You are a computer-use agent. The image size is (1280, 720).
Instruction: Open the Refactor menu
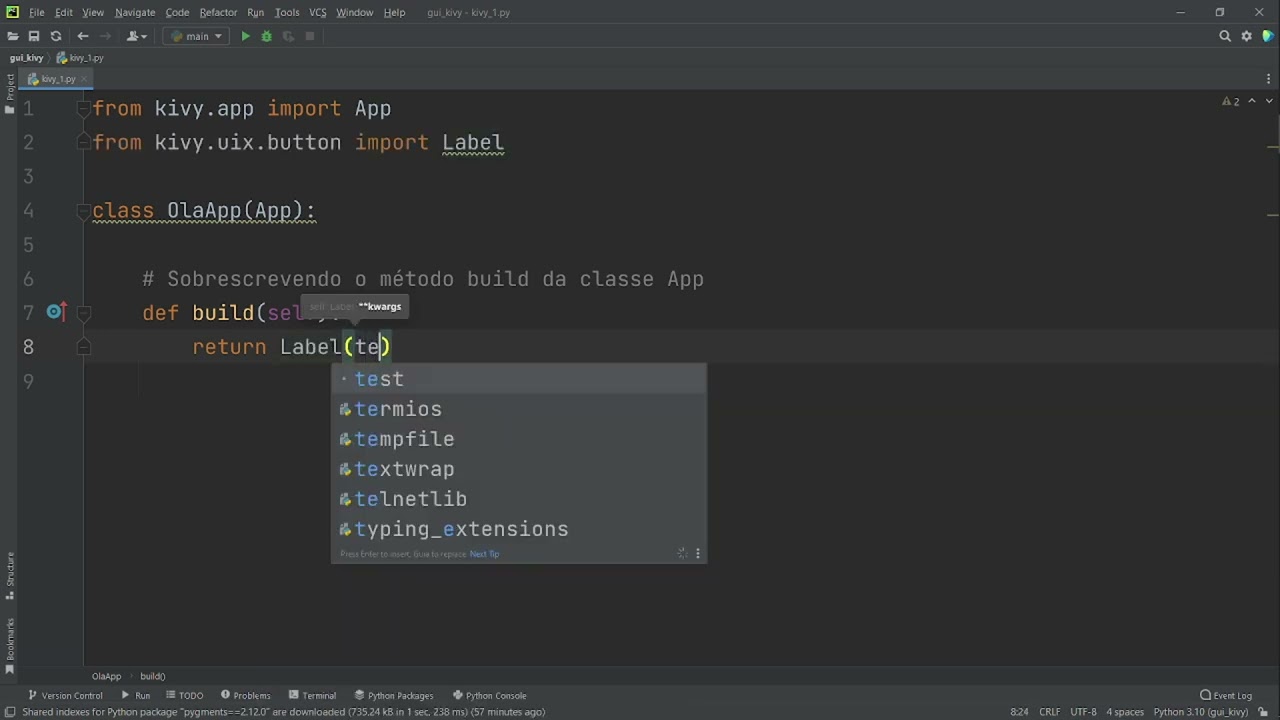coord(218,12)
